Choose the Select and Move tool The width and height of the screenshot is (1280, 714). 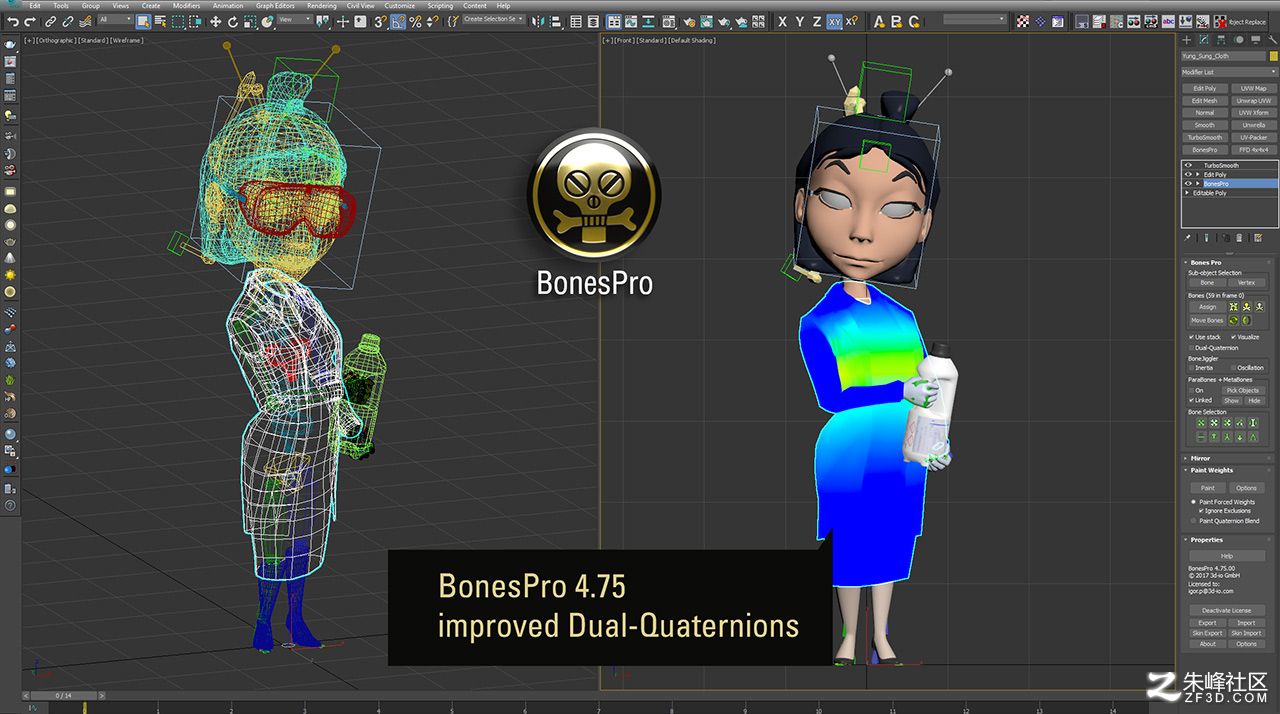pyautogui.click(x=215, y=21)
